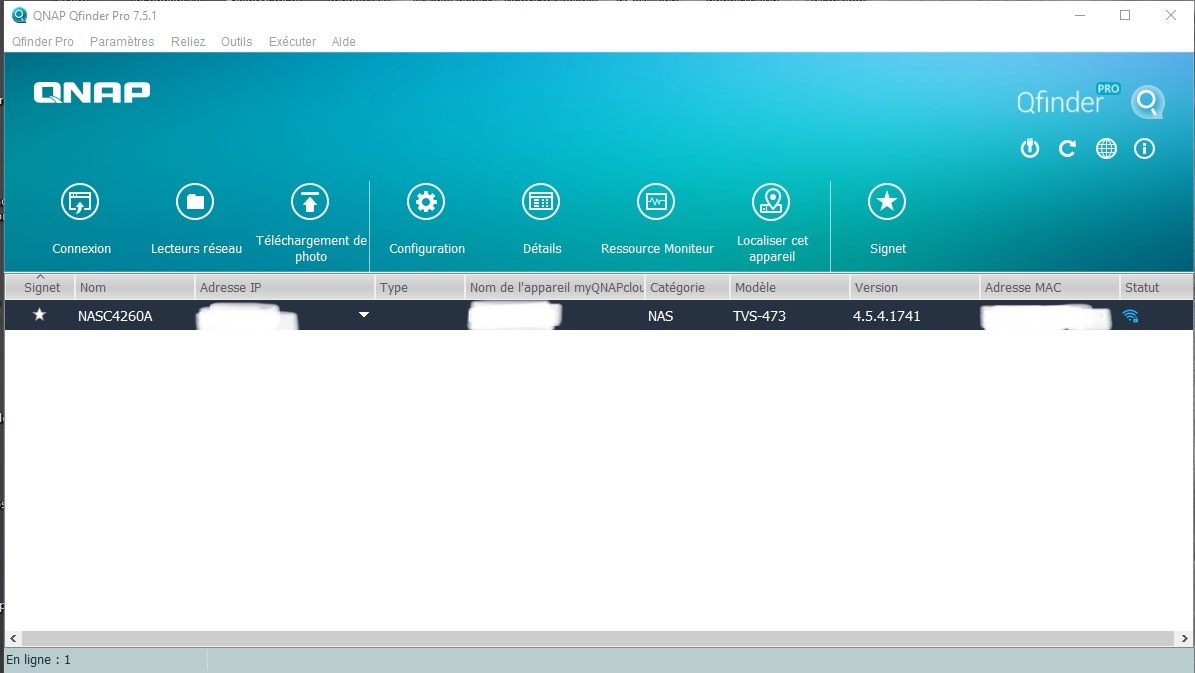The width and height of the screenshot is (1195, 673).
Task: Open the Outils menu
Action: 236,41
